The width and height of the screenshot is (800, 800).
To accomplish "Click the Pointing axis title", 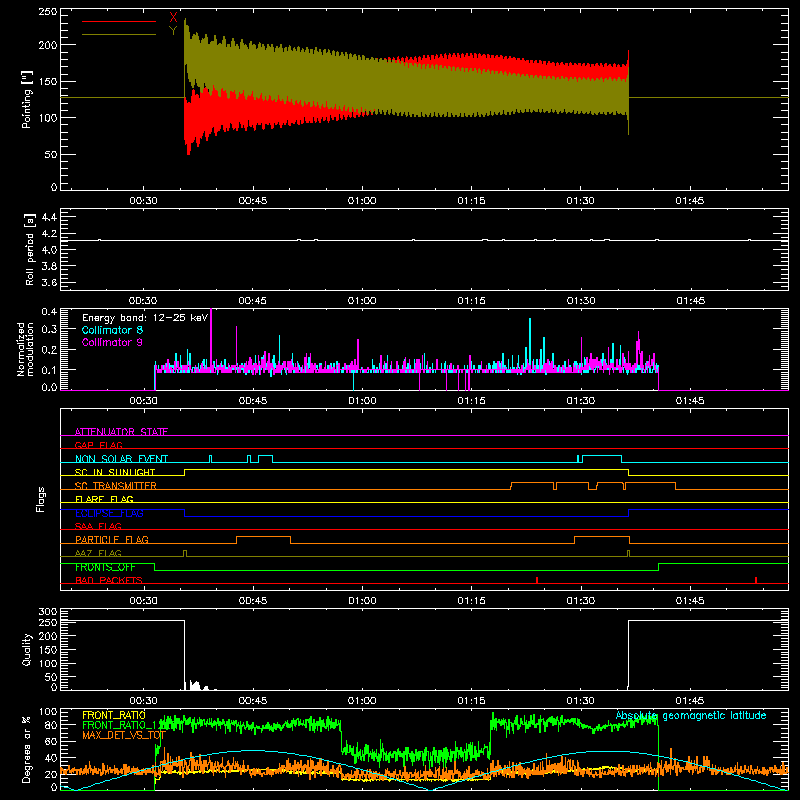I will coord(27,100).
